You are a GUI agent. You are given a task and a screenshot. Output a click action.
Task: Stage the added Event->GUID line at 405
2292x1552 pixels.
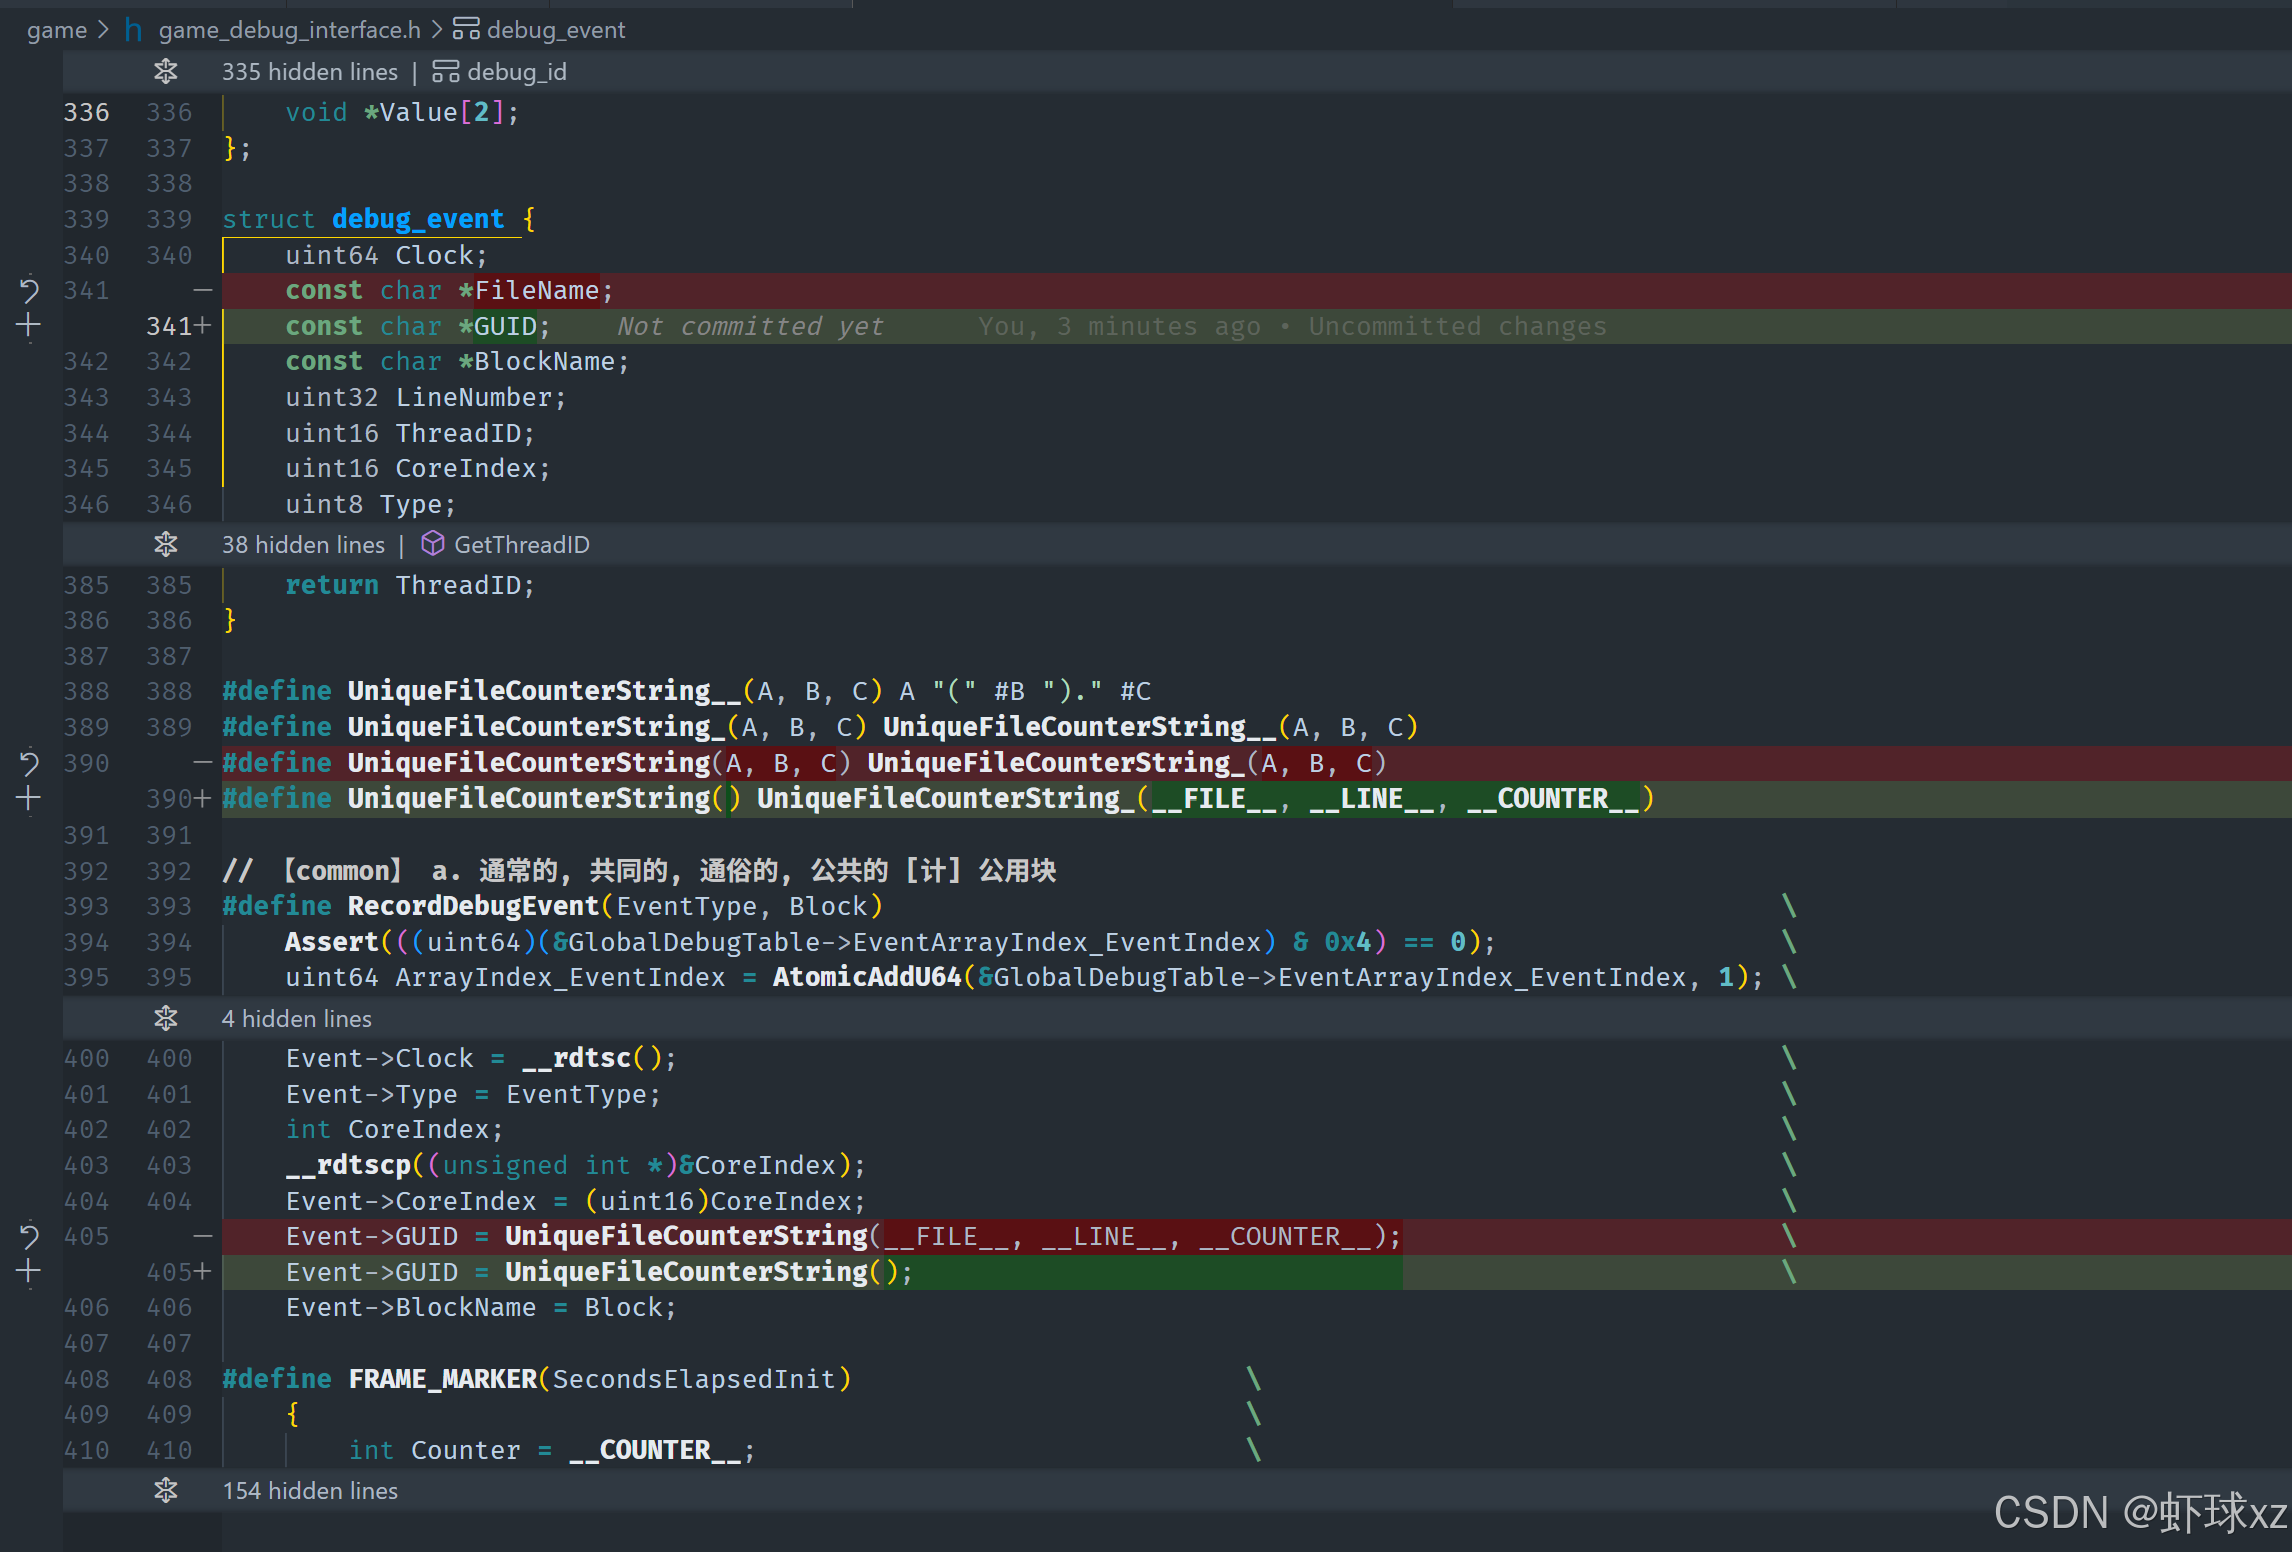(29, 1272)
